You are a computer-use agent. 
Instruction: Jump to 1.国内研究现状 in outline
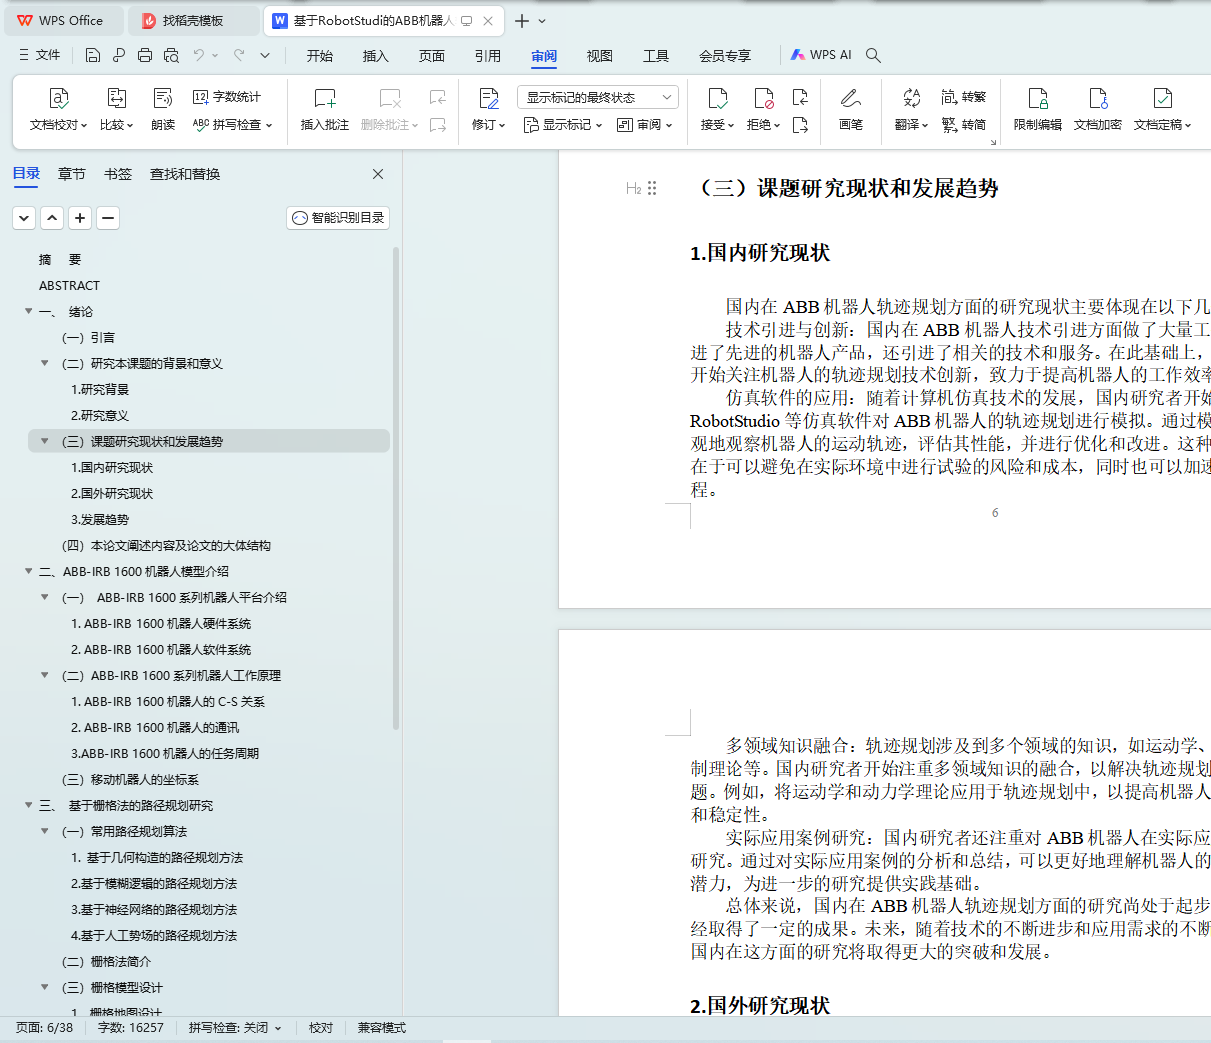112,467
